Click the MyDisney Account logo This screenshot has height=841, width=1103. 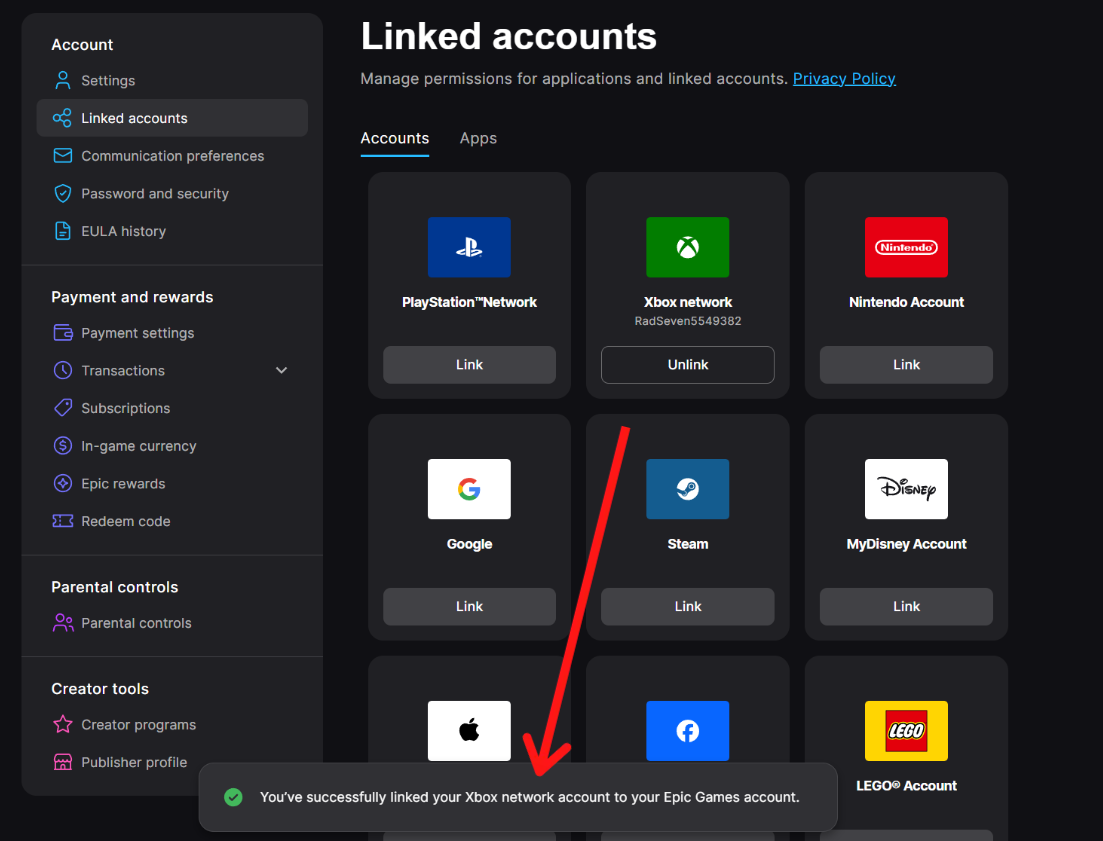coord(906,489)
